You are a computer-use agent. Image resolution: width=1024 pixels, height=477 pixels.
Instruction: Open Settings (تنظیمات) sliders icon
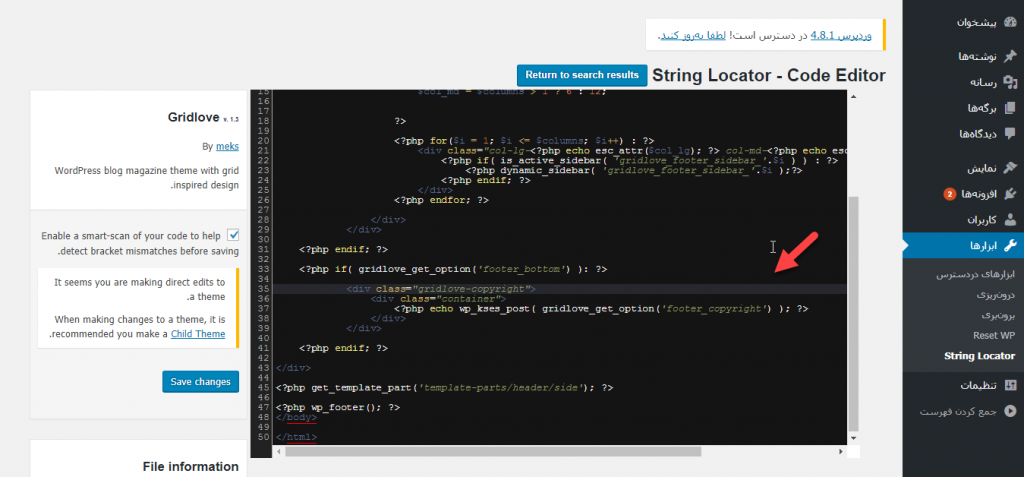tap(1009, 385)
